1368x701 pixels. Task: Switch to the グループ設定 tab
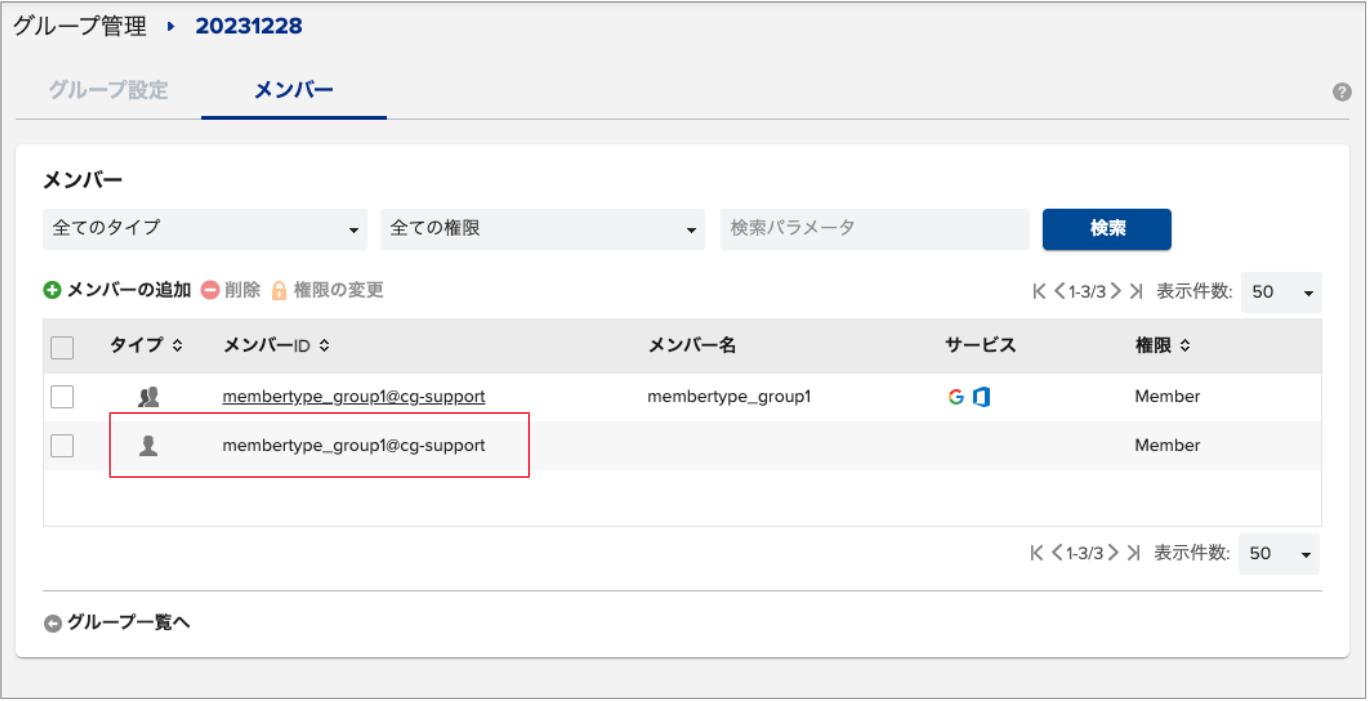tap(108, 90)
